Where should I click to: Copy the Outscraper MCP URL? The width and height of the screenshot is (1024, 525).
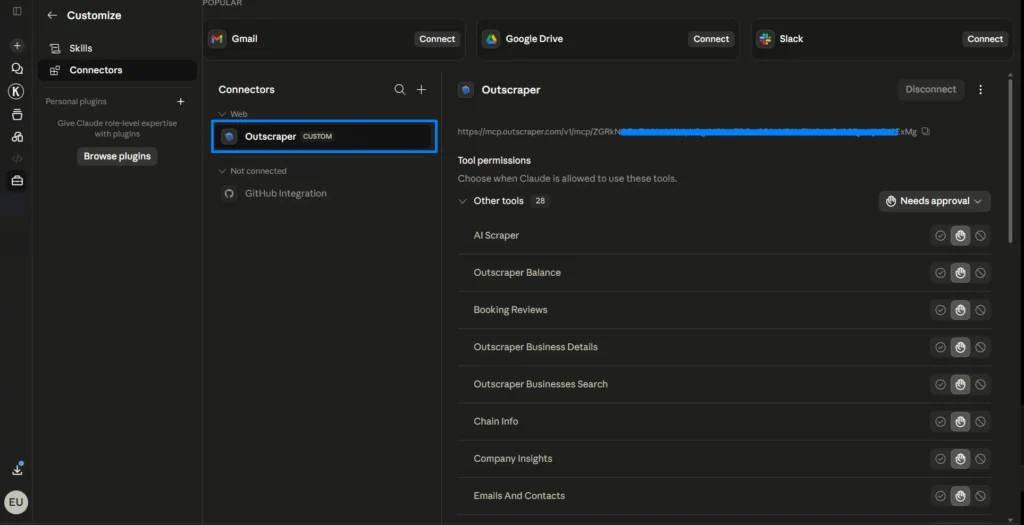pos(926,131)
